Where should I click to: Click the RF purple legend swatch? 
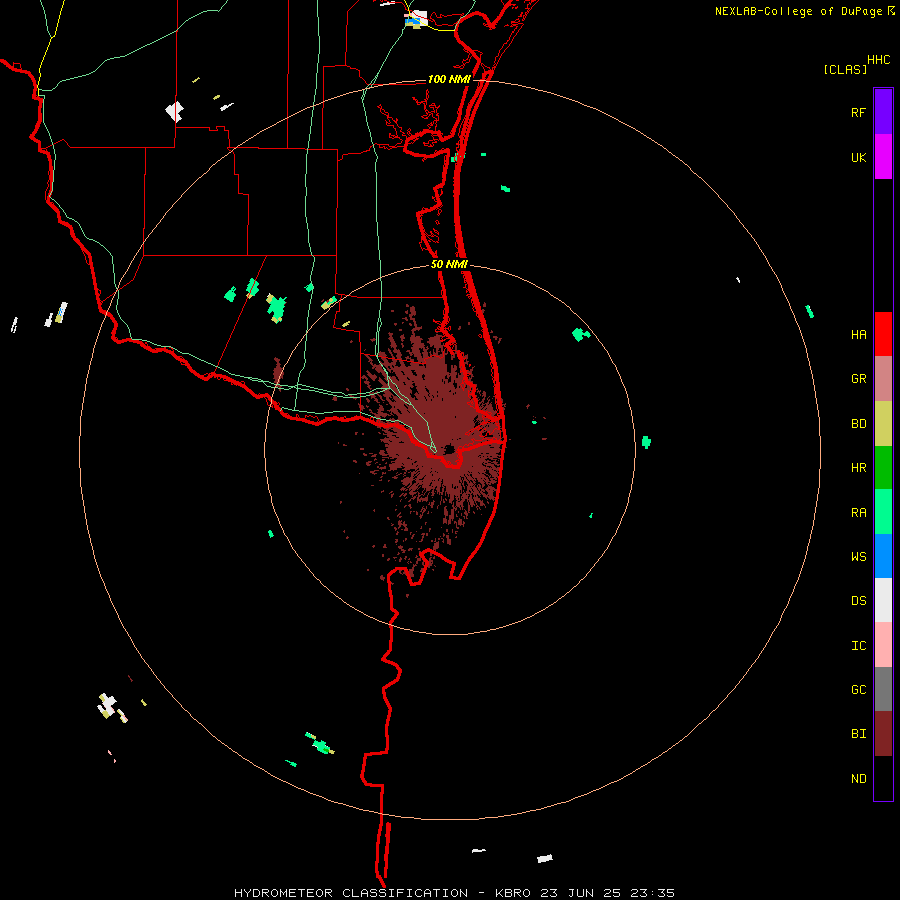(x=883, y=112)
